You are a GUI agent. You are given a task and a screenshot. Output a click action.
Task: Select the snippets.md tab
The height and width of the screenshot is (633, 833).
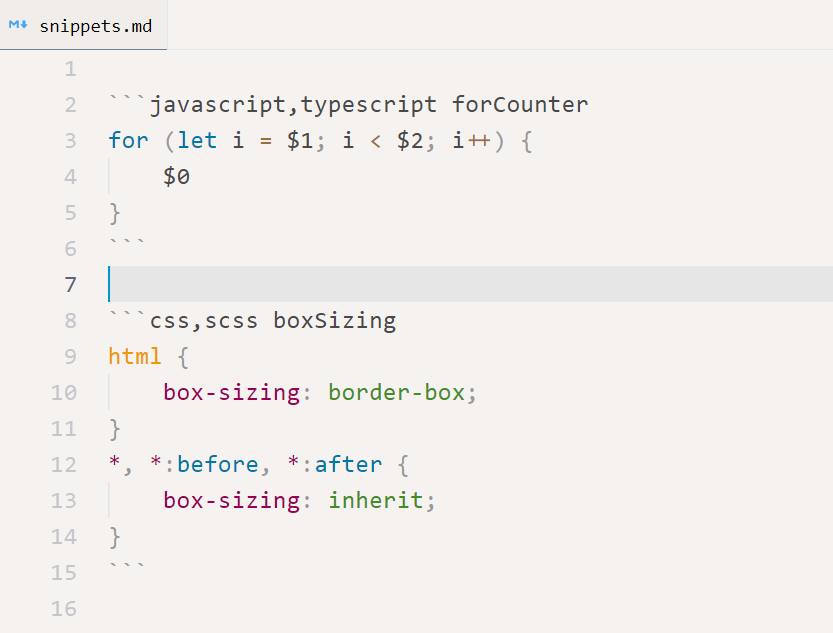coord(83,25)
